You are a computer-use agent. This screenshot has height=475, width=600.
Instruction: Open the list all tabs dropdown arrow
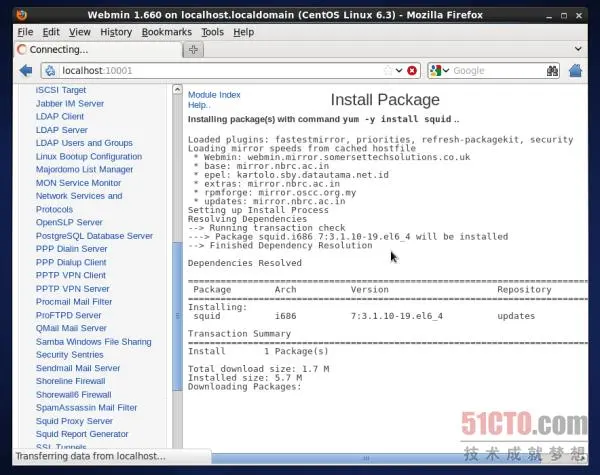pyautogui.click(x=578, y=49)
